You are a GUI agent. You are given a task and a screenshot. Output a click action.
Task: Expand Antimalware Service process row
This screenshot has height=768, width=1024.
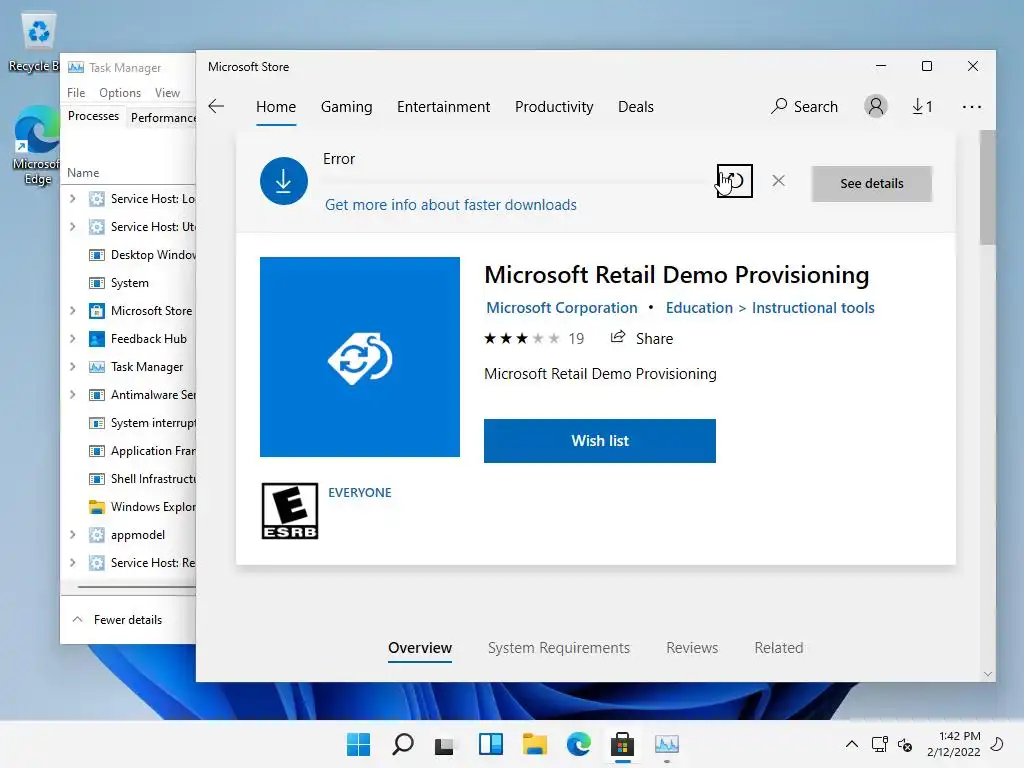tap(72, 395)
